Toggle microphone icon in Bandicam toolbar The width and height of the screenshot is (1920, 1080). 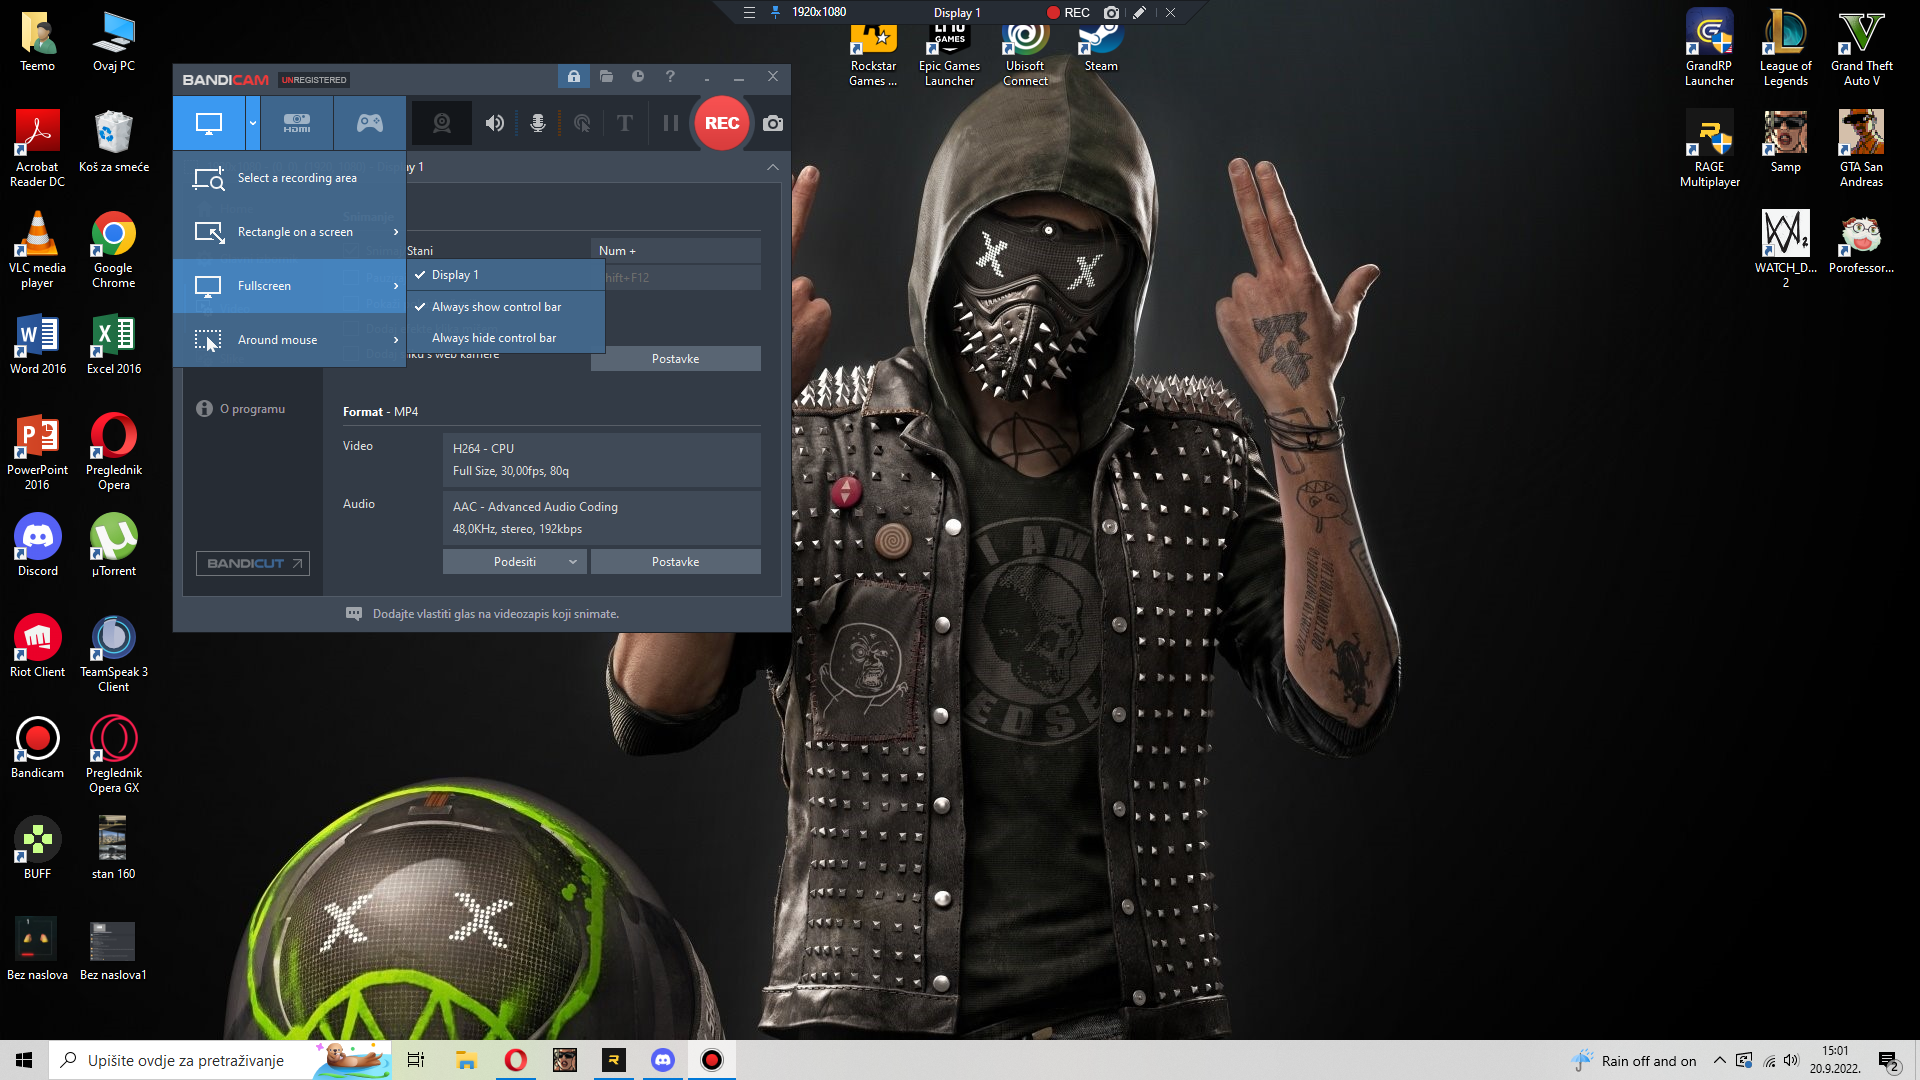click(538, 123)
